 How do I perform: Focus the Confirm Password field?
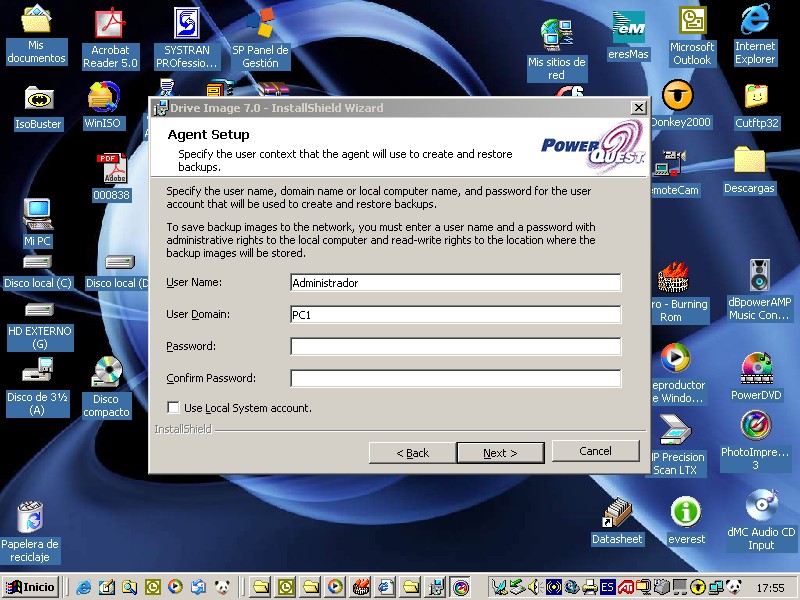click(x=456, y=379)
